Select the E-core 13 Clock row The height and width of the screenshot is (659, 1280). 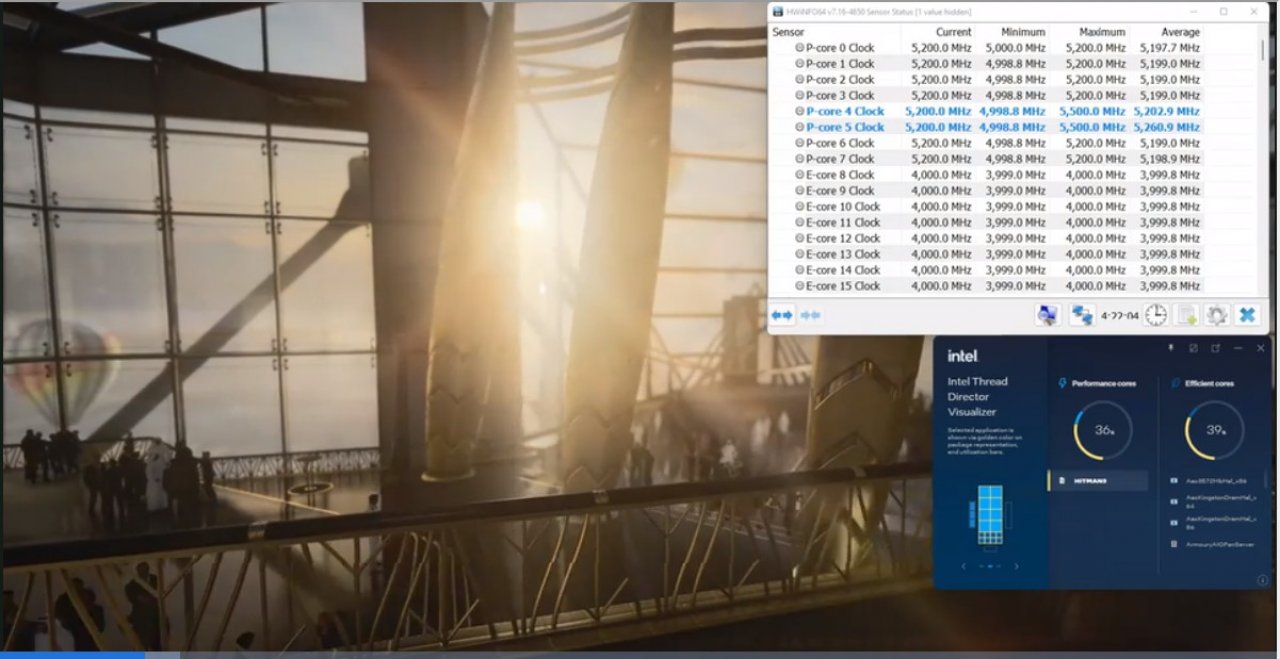(x=986, y=254)
